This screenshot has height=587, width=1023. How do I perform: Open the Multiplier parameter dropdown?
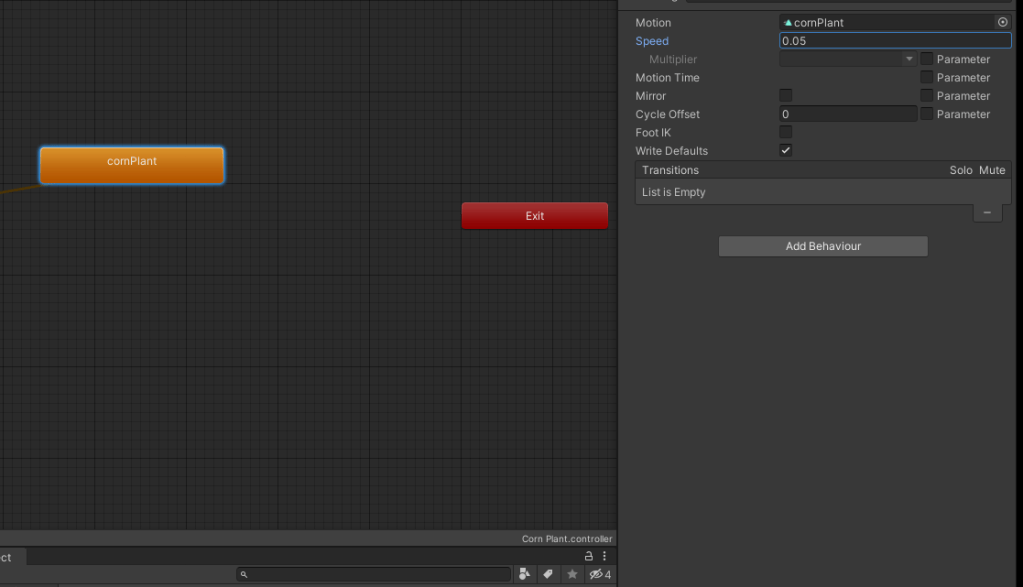pos(848,59)
